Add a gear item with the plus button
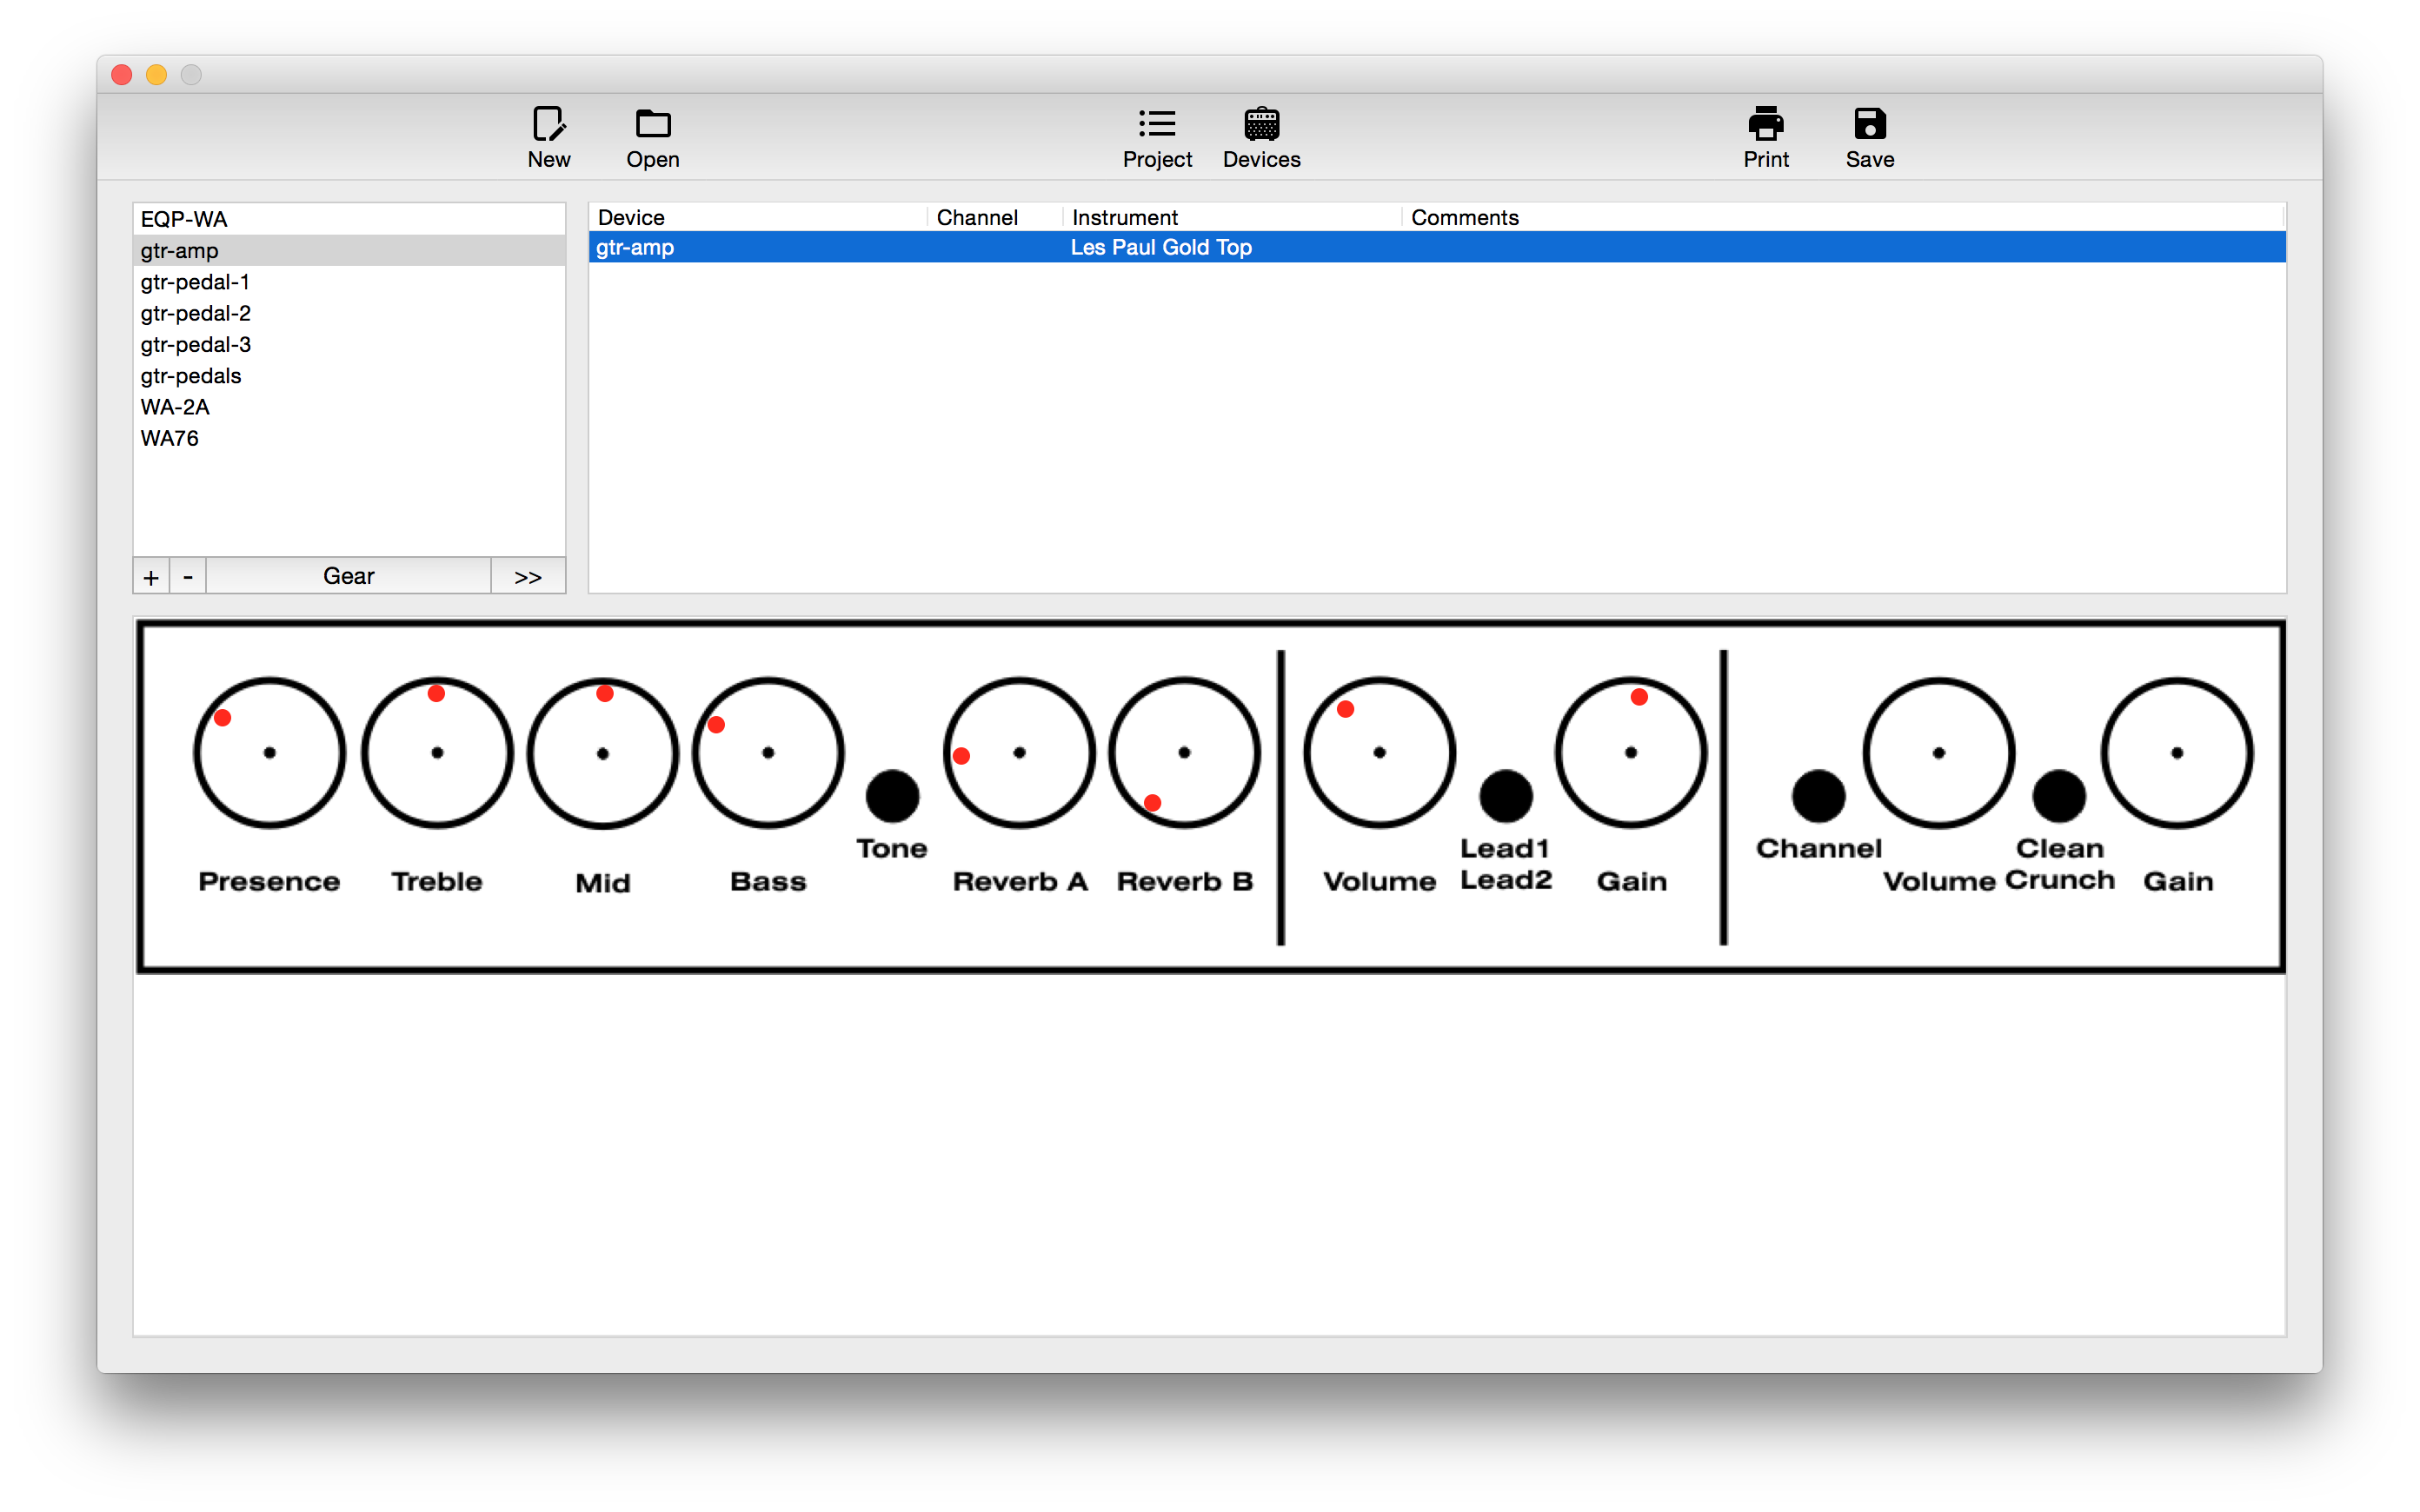Viewport: 2420px width, 1512px height. 151,576
